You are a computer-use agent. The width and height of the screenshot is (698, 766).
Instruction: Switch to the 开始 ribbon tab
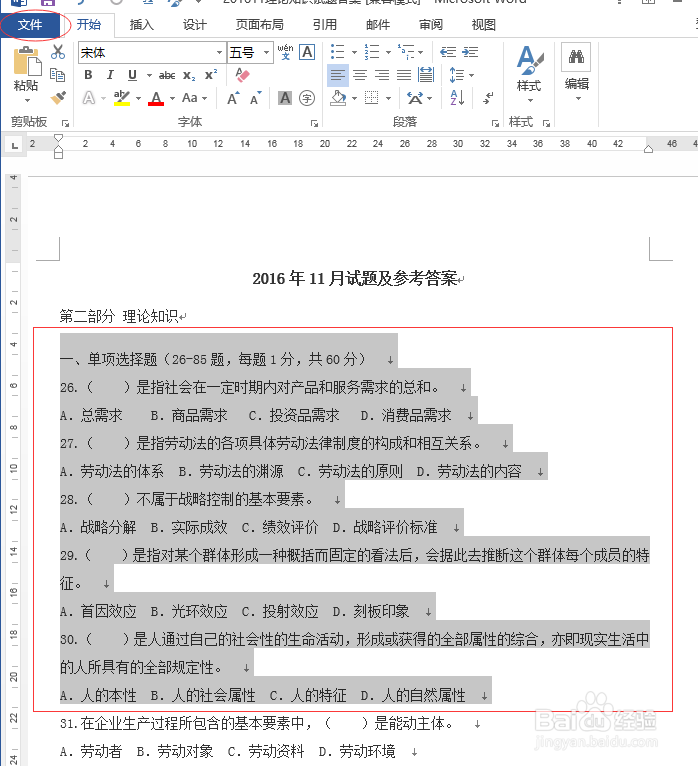pyautogui.click(x=89, y=24)
